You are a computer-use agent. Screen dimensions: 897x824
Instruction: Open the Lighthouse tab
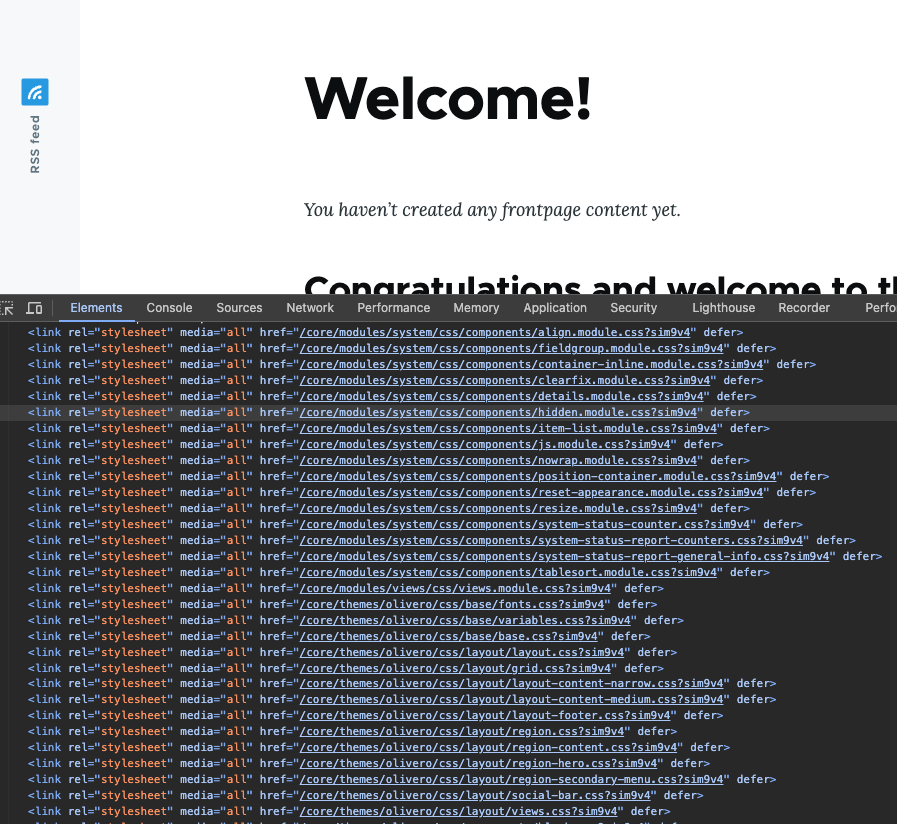pos(723,308)
